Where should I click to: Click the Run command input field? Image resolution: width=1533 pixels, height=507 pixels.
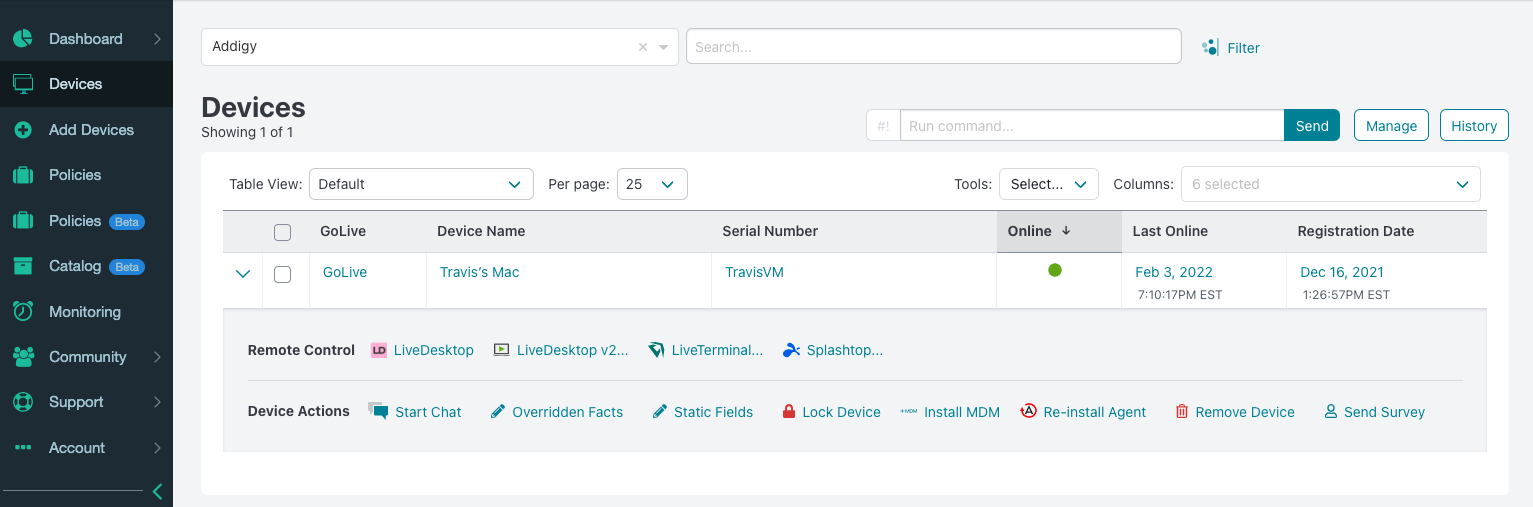[x=1091, y=126]
